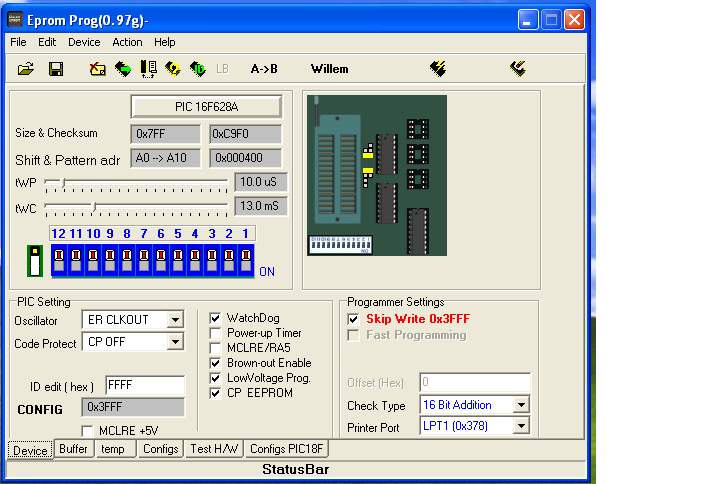The width and height of the screenshot is (720, 484).
Task: Switch to the Device tab
Action: tap(30, 450)
